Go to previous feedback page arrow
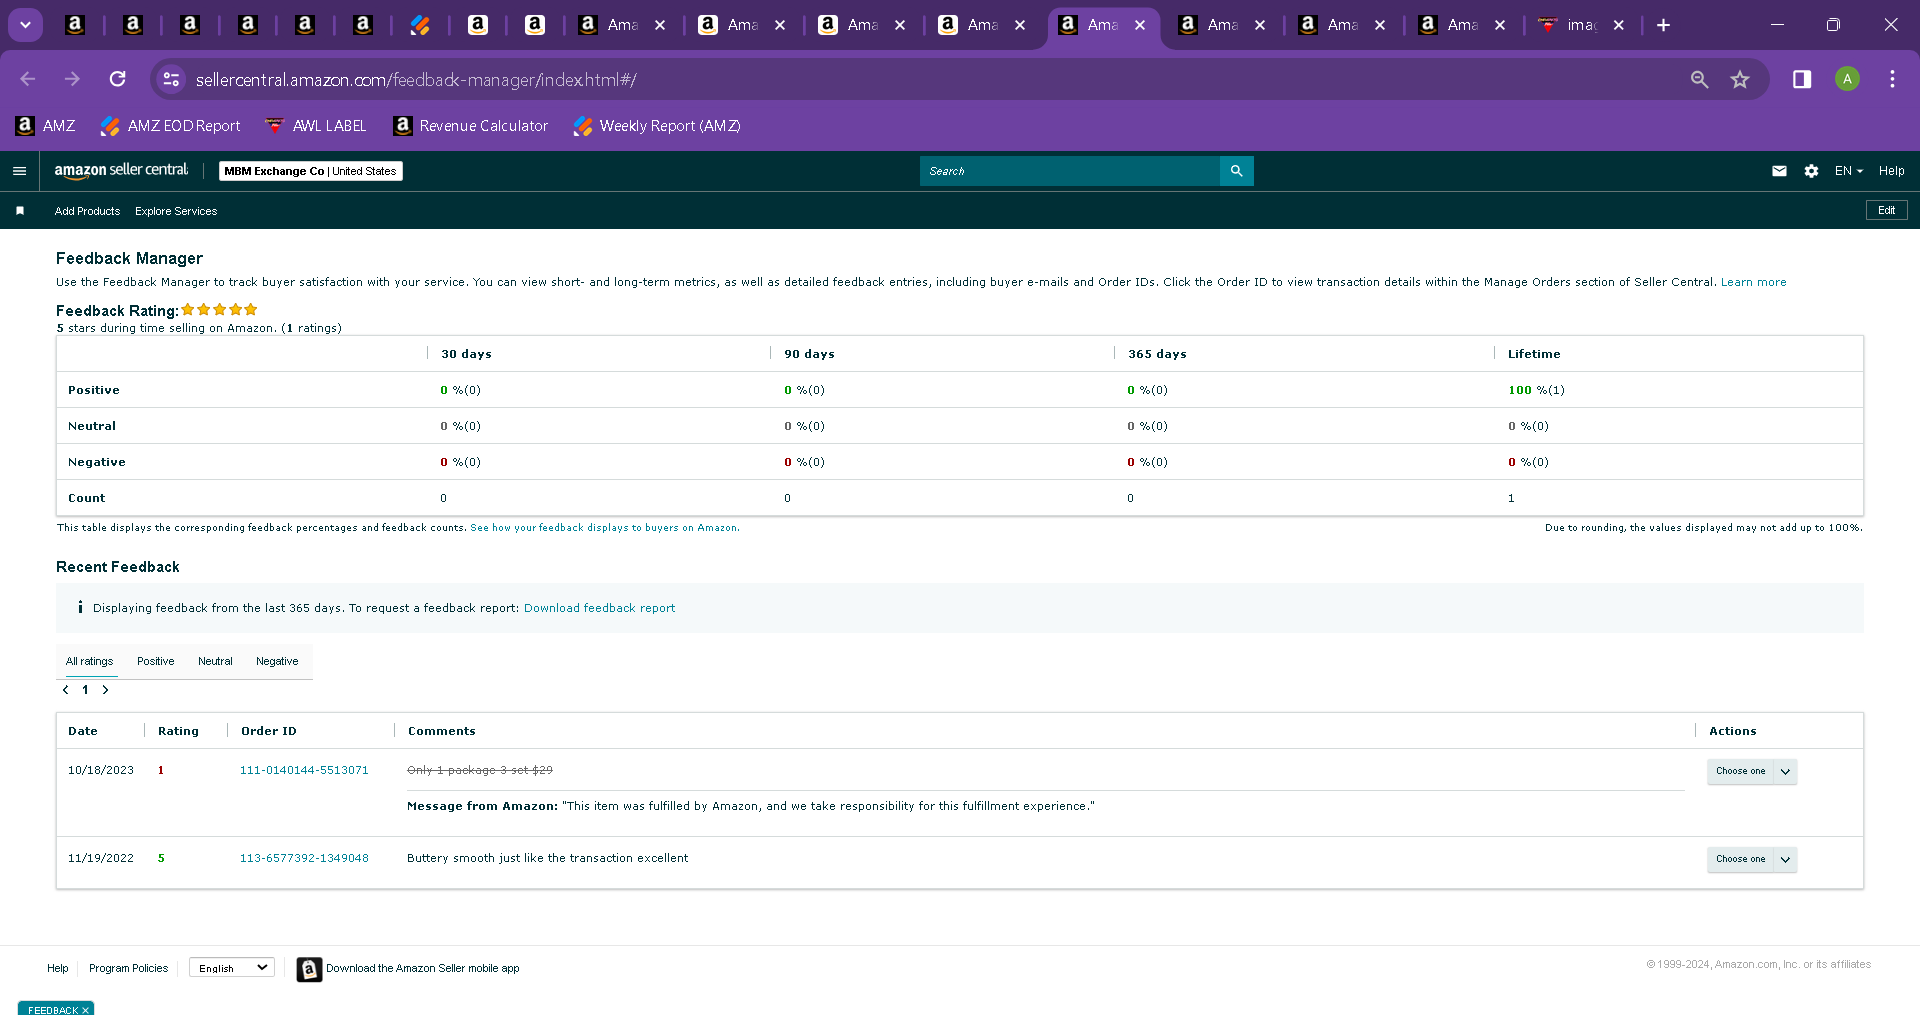This screenshot has width=1920, height=1015. point(66,690)
